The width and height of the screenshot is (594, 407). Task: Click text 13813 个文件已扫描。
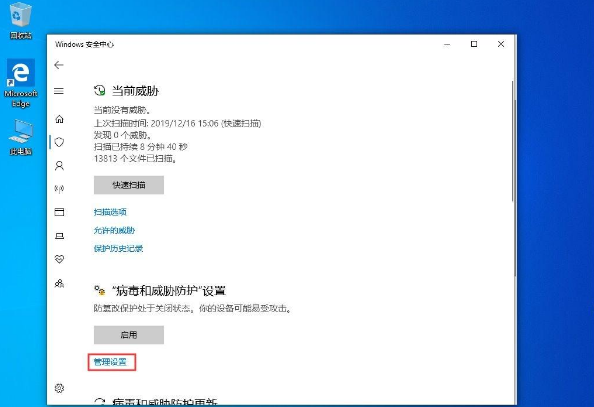click(136, 158)
